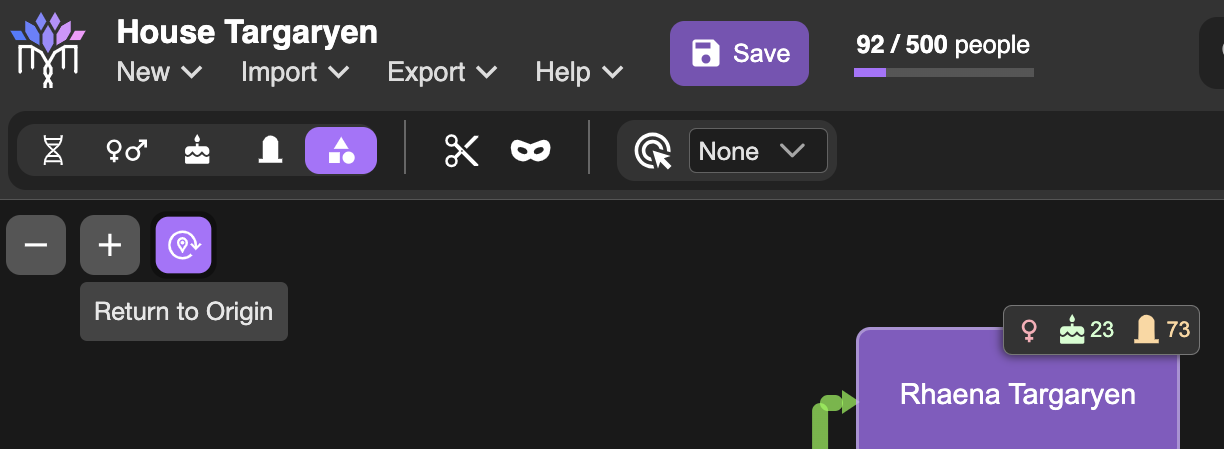This screenshot has height=449, width=1224.
Task: Toggle the gender symbols display icon
Action: click(126, 151)
